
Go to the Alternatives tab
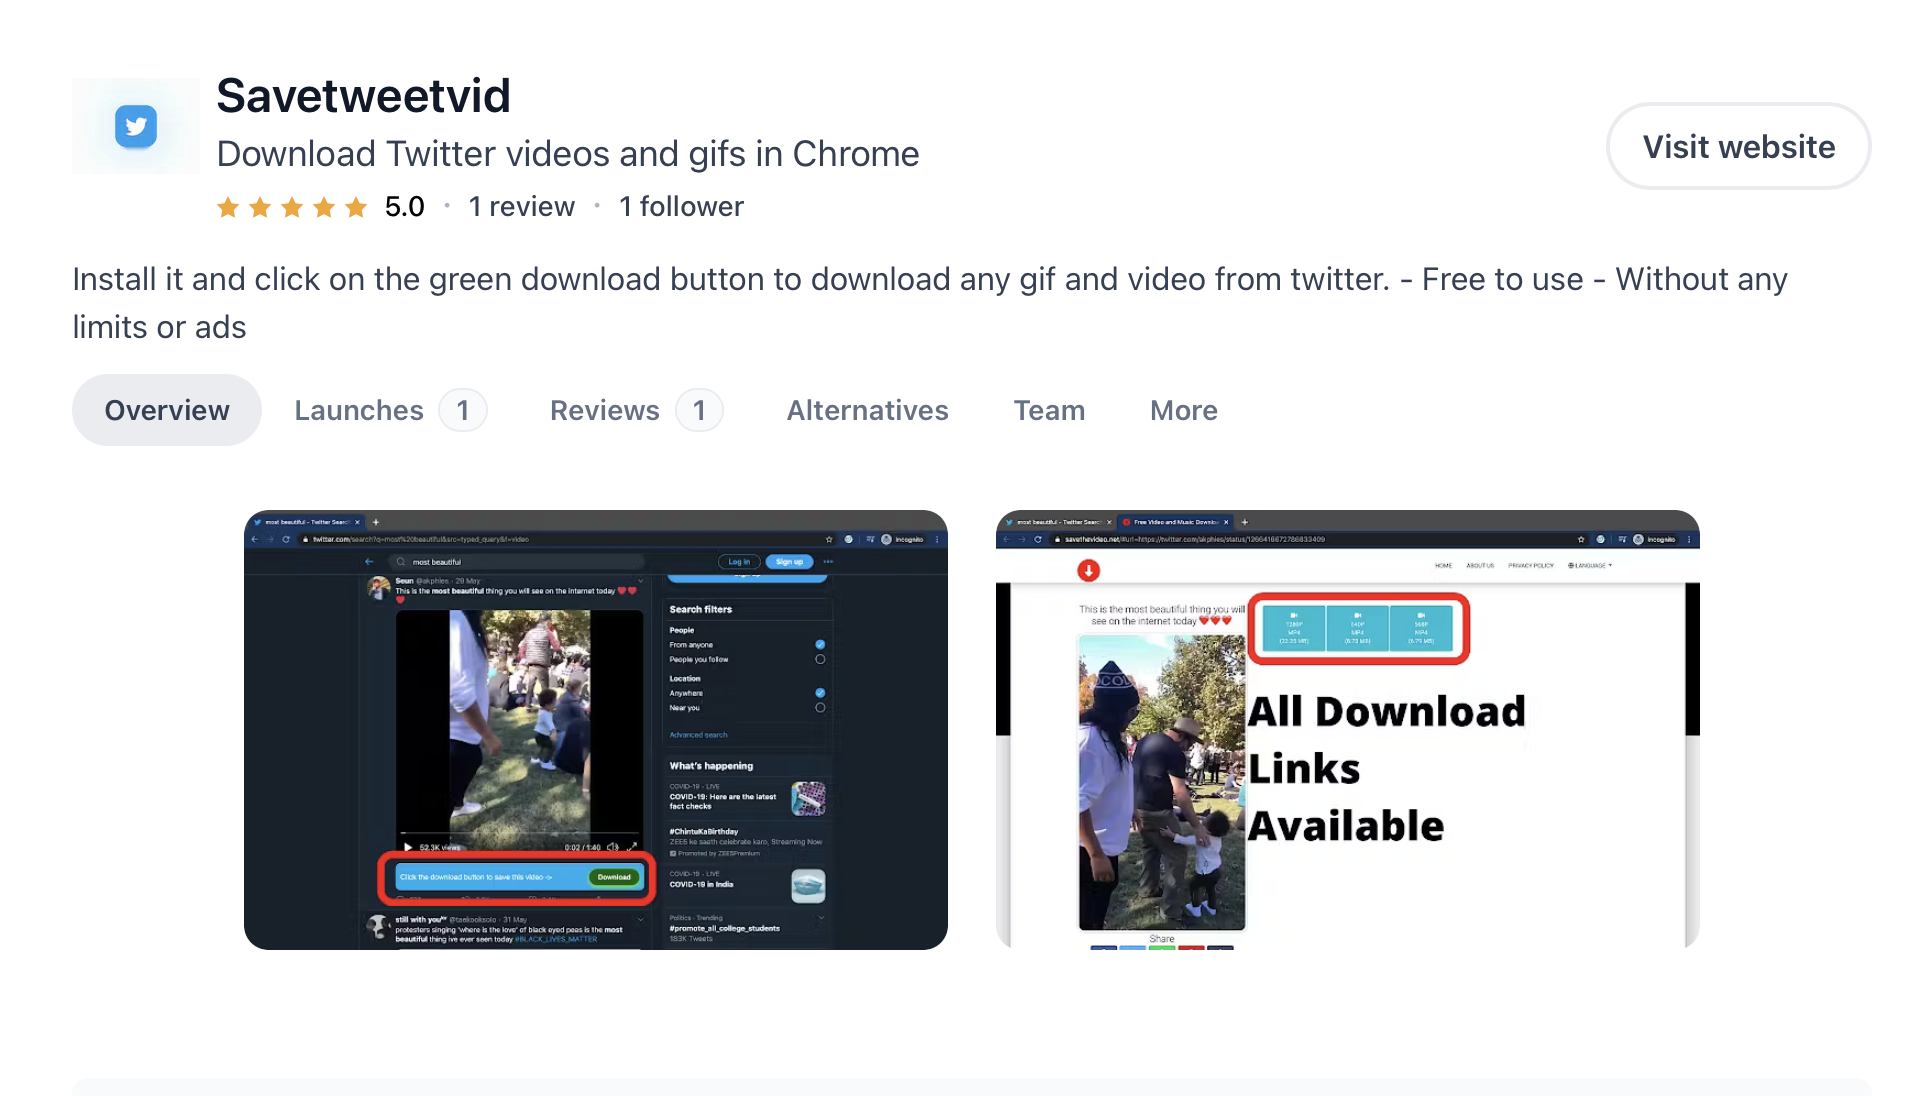click(867, 410)
